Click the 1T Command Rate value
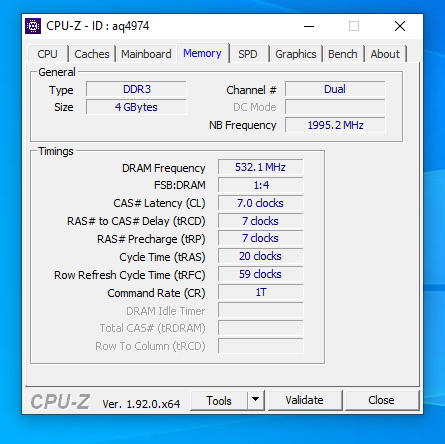Screen dimensions: 445x444 coord(261,292)
